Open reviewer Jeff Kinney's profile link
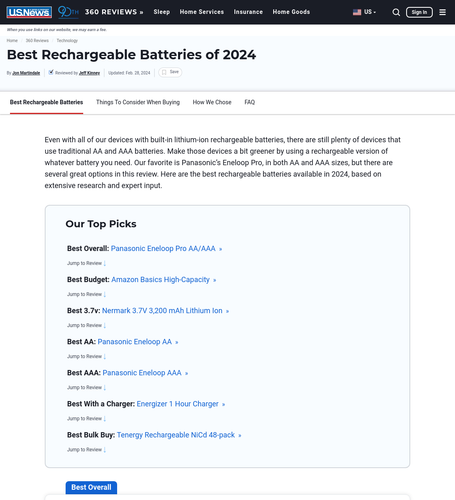Image resolution: width=455 pixels, height=500 pixels. point(89,73)
